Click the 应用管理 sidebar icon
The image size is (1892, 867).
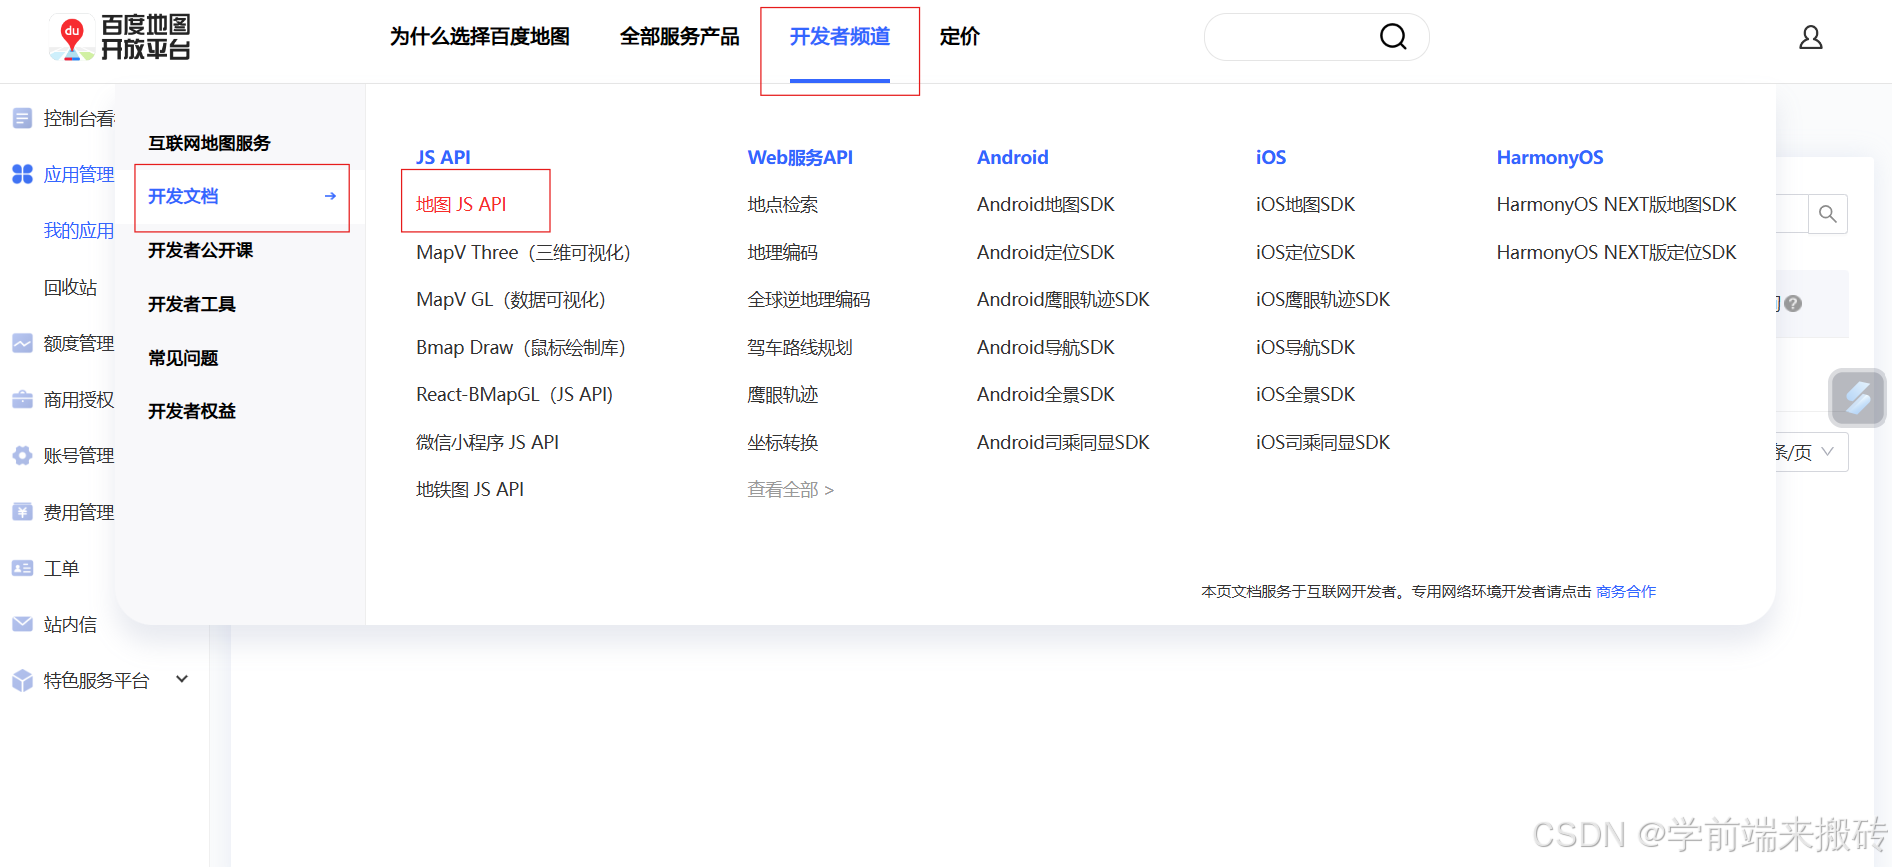coord(22,174)
